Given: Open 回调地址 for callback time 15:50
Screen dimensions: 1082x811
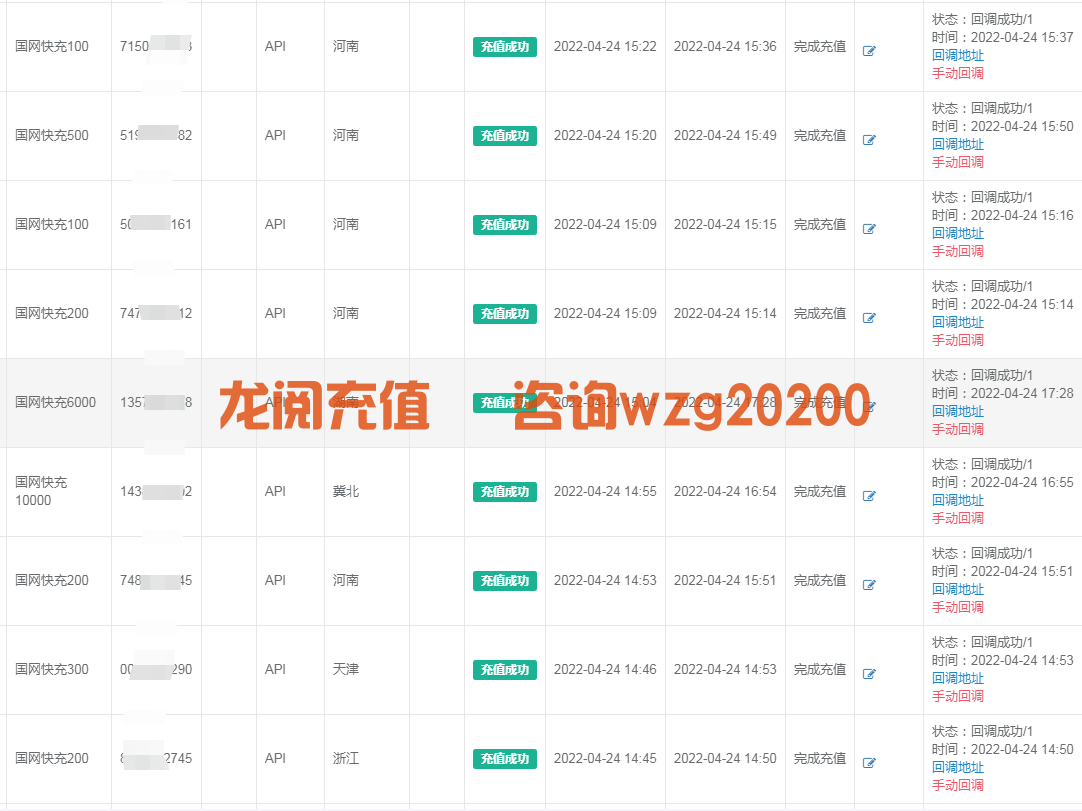Looking at the screenshot, I should click(x=958, y=144).
